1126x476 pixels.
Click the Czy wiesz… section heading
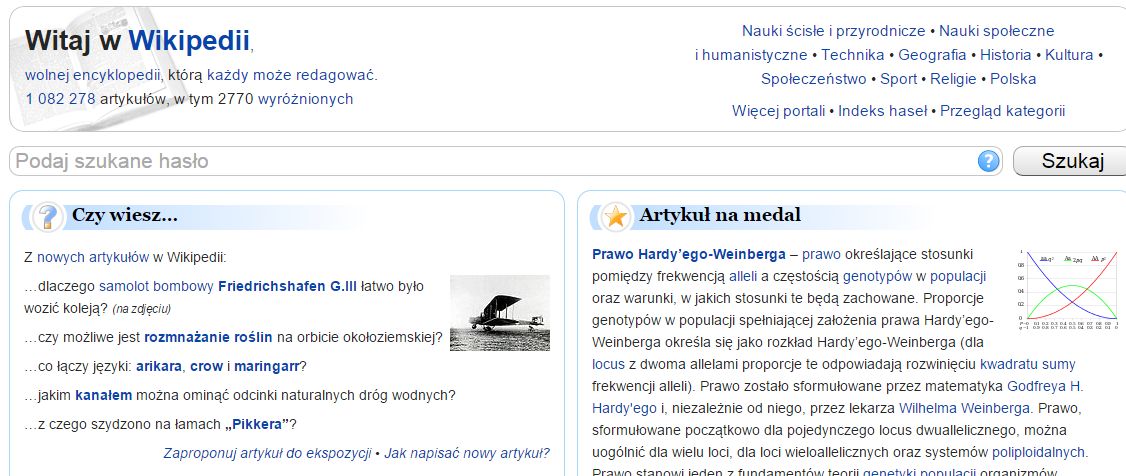coord(124,215)
